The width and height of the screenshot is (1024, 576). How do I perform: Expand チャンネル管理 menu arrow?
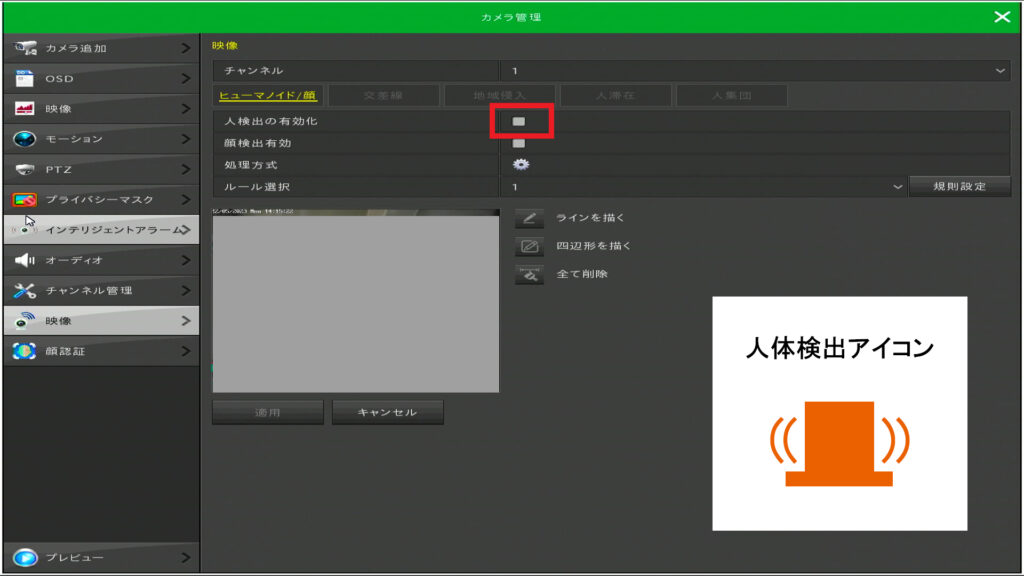186,290
